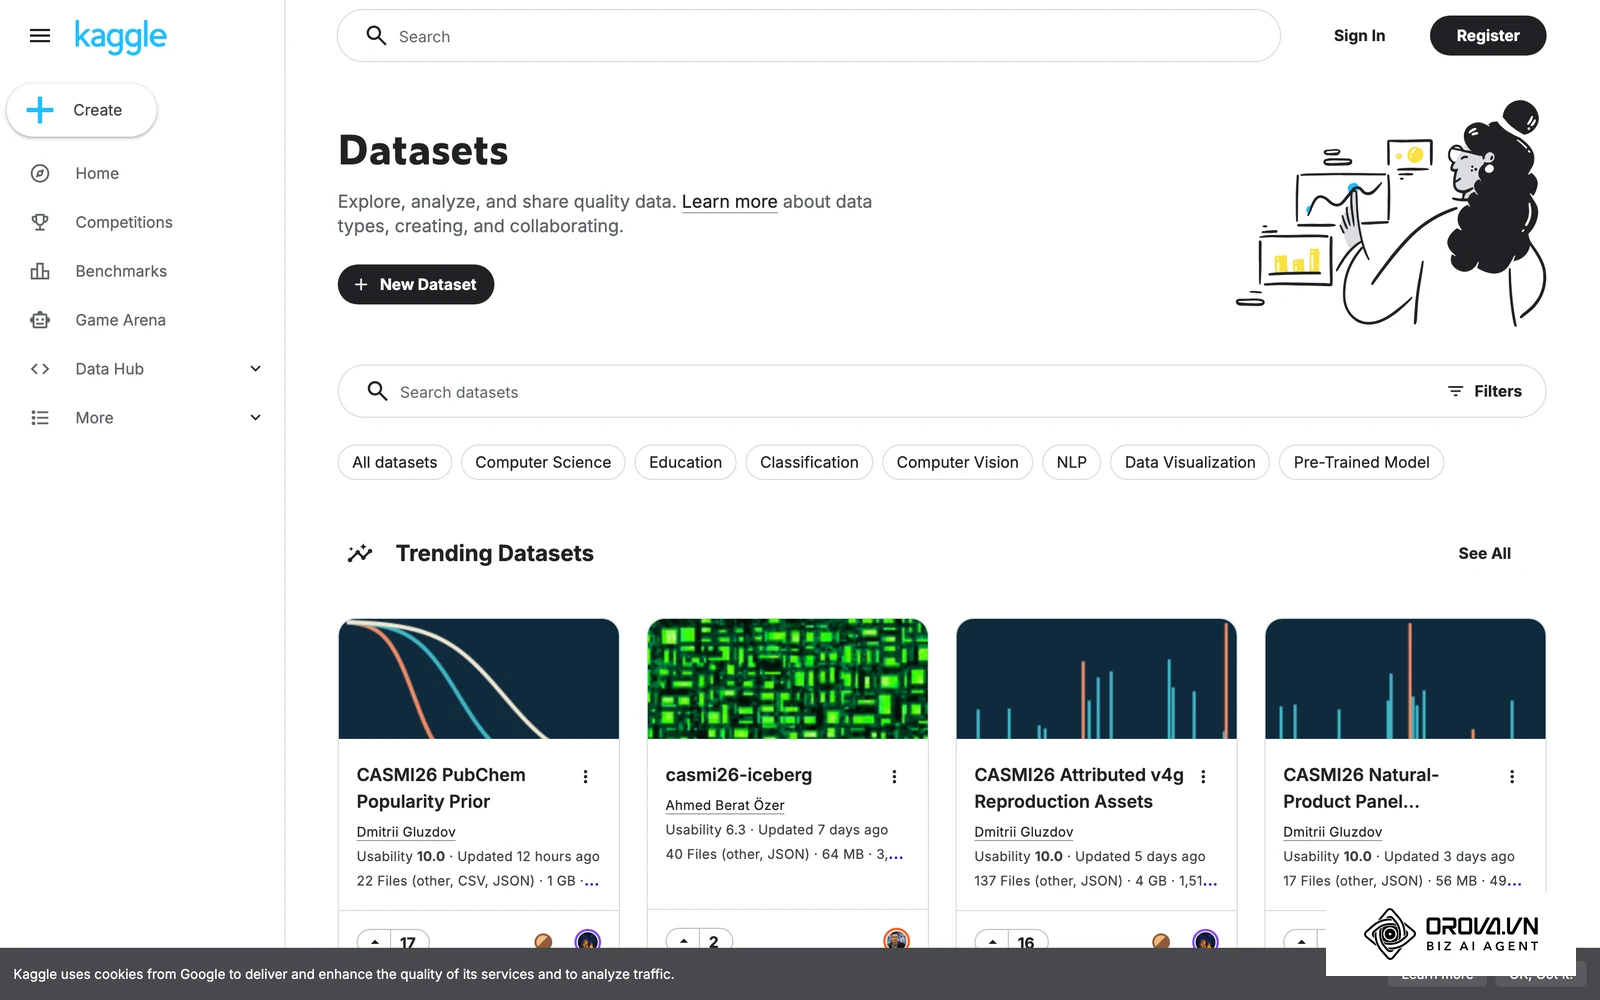The height and width of the screenshot is (1000, 1600).
Task: Focus the top Search field
Action: point(809,36)
